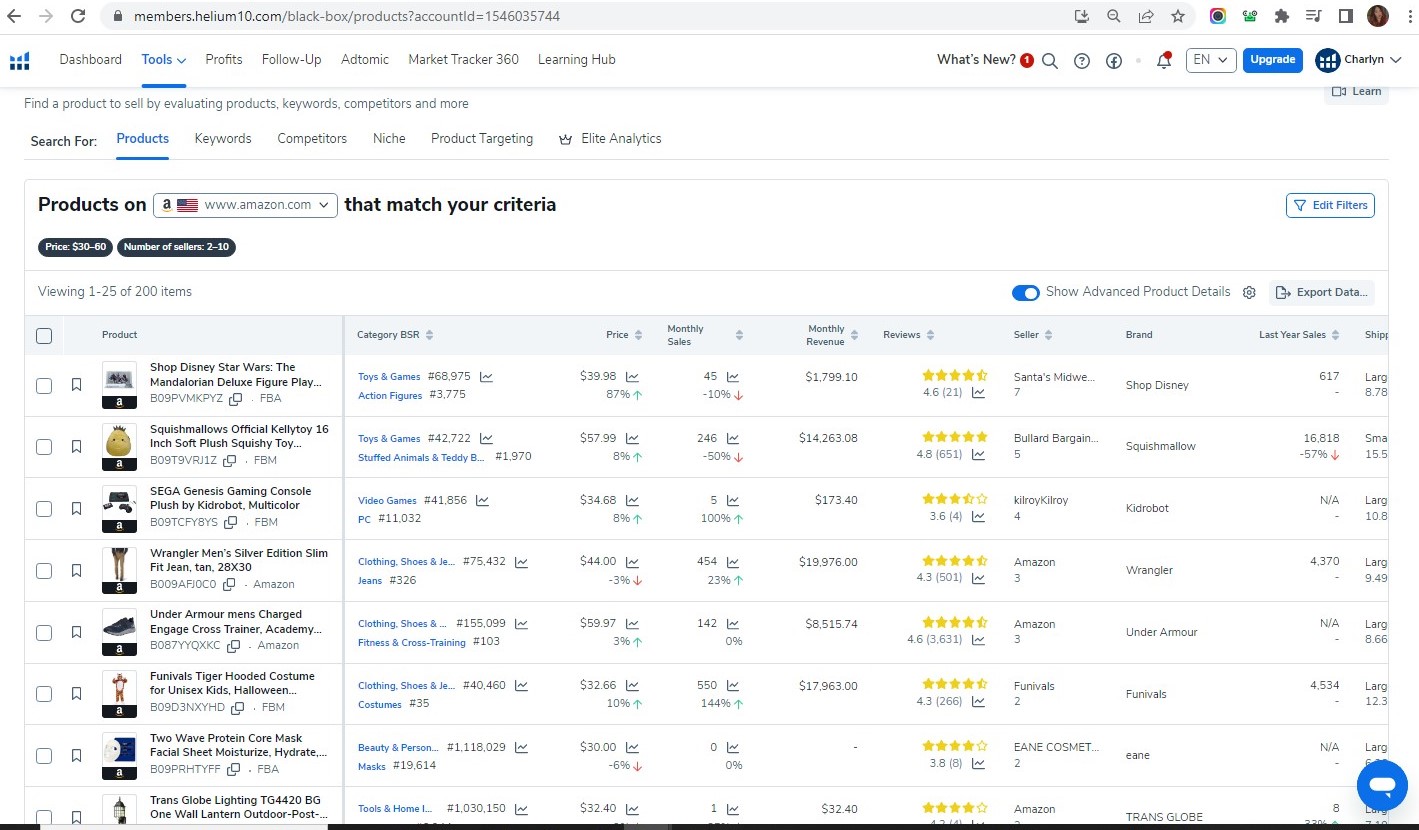Open price history chart for $44.00

click(x=632, y=562)
